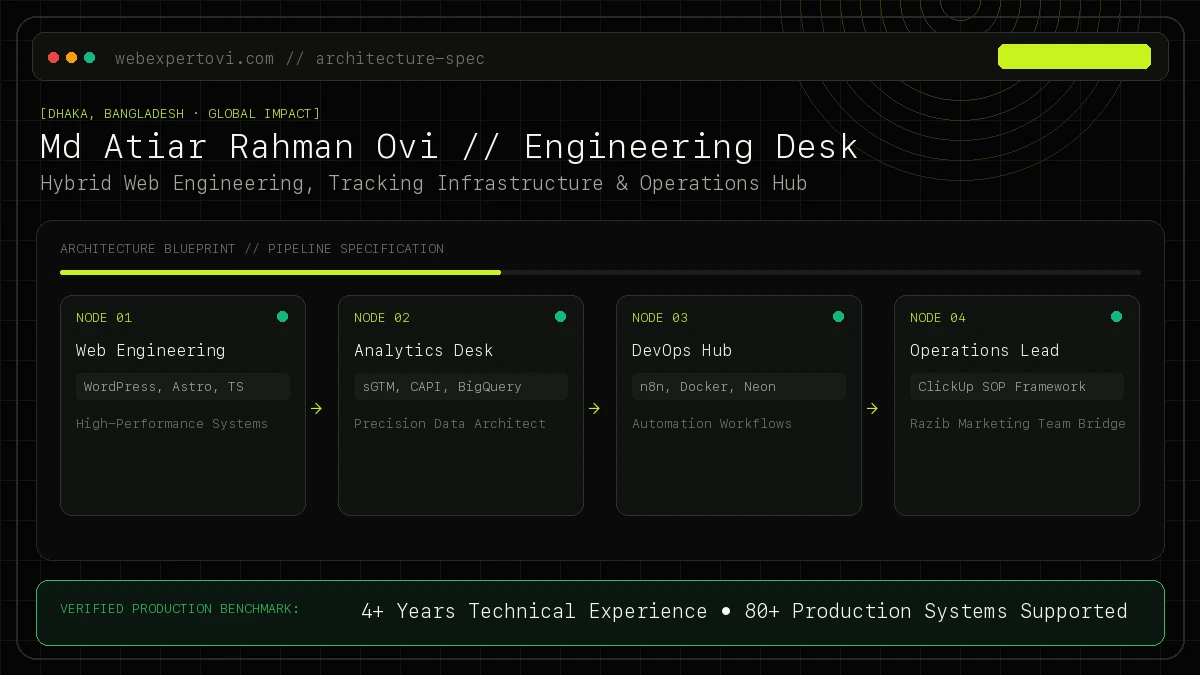
Task: Click the status dot on NODE 04
Action: coord(1116,317)
